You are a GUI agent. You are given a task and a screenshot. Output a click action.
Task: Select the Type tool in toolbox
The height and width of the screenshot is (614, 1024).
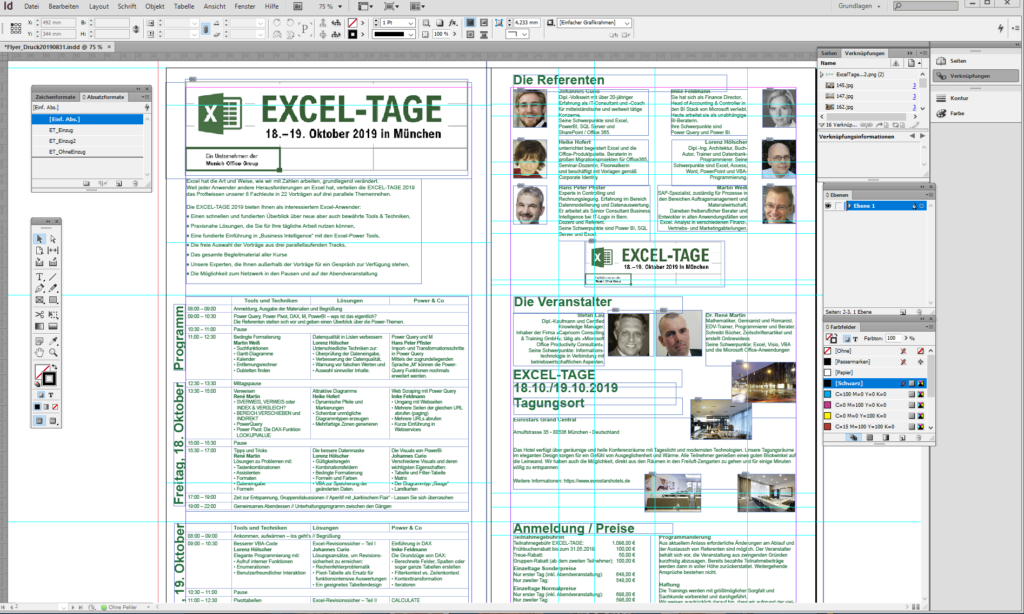pos(40,277)
